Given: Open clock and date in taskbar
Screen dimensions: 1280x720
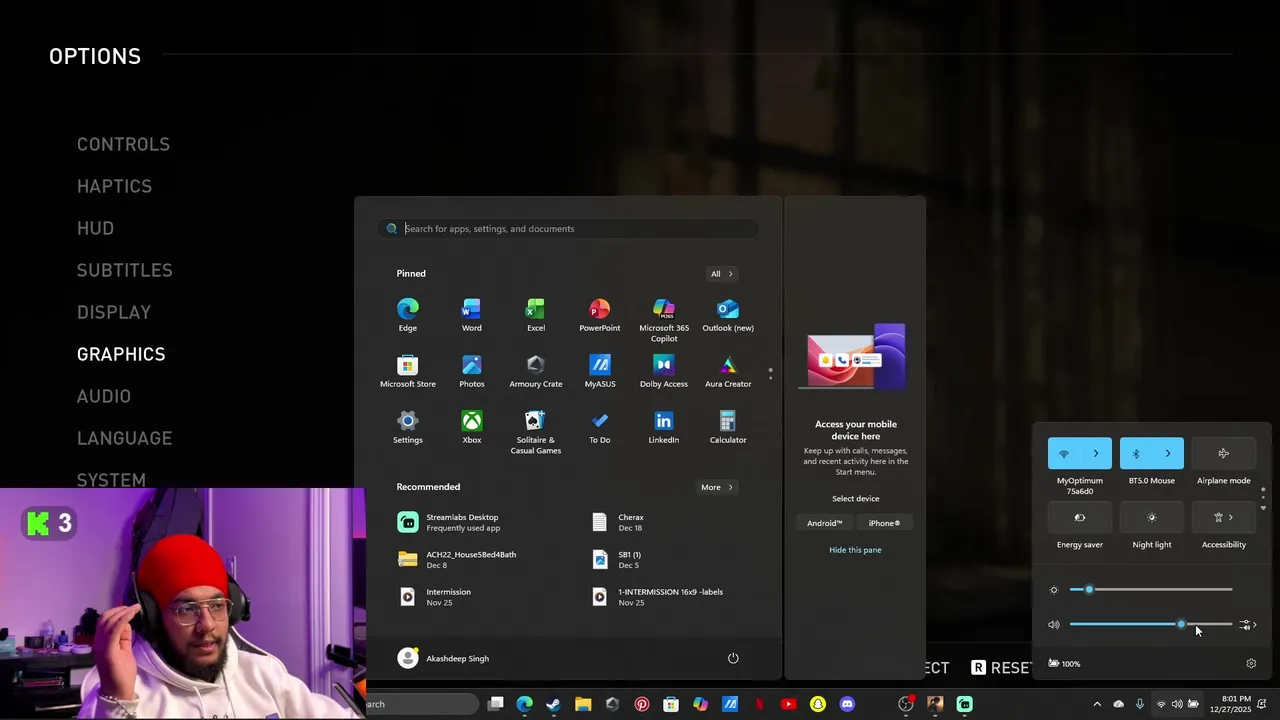Looking at the screenshot, I should (1236, 704).
